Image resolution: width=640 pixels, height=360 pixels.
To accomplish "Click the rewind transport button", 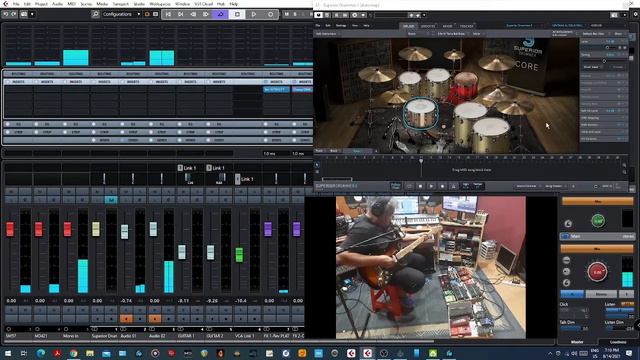I will pyautogui.click(x=193, y=14).
